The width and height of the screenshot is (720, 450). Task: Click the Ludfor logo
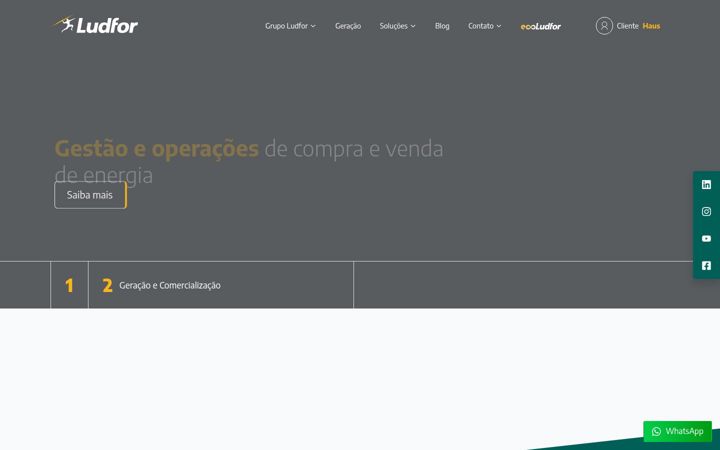pyautogui.click(x=96, y=25)
